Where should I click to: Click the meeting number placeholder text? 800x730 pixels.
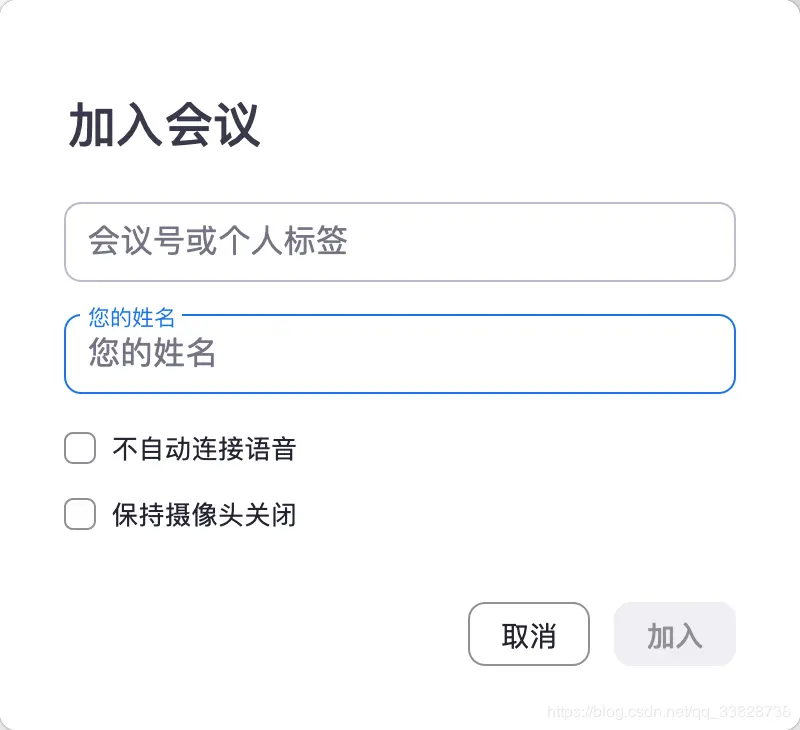pyautogui.click(x=220, y=241)
